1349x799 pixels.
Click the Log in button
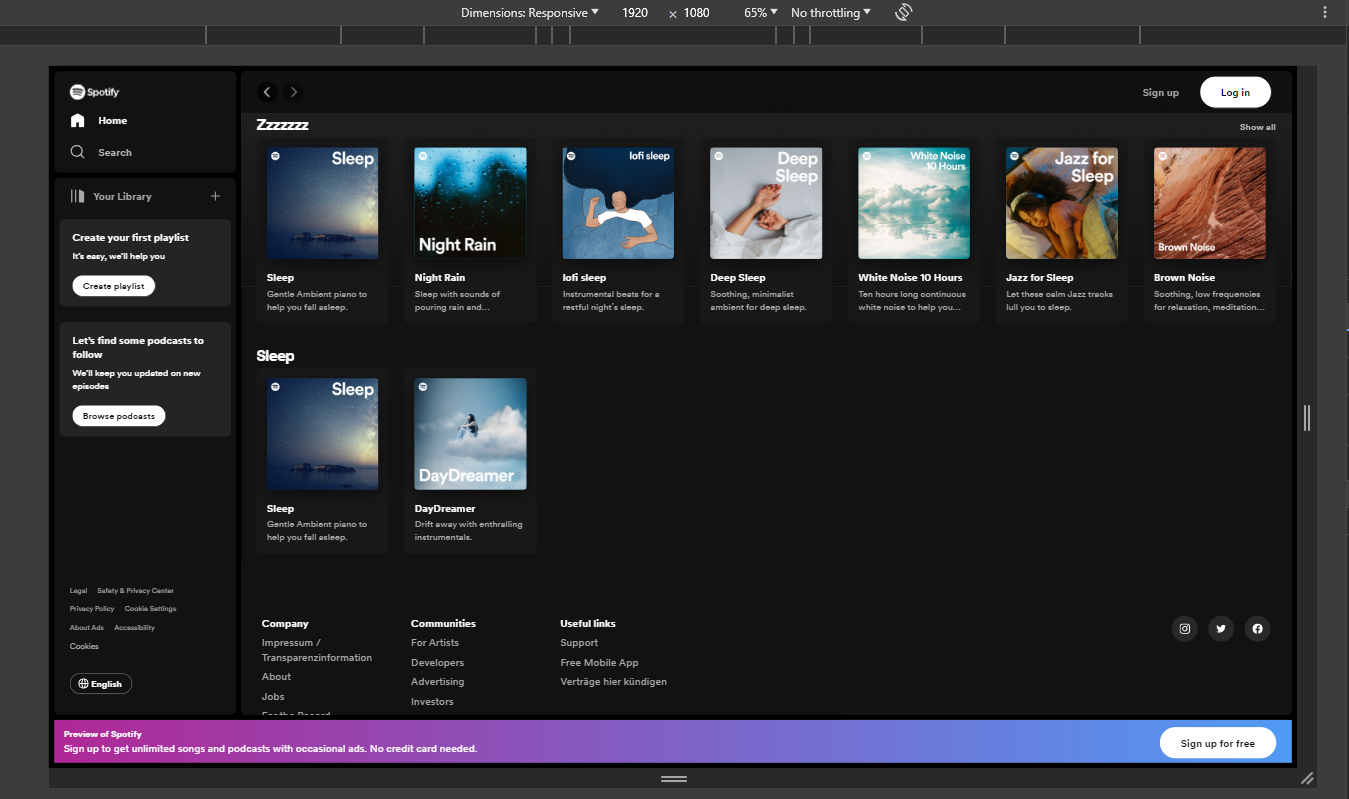pyautogui.click(x=1235, y=92)
